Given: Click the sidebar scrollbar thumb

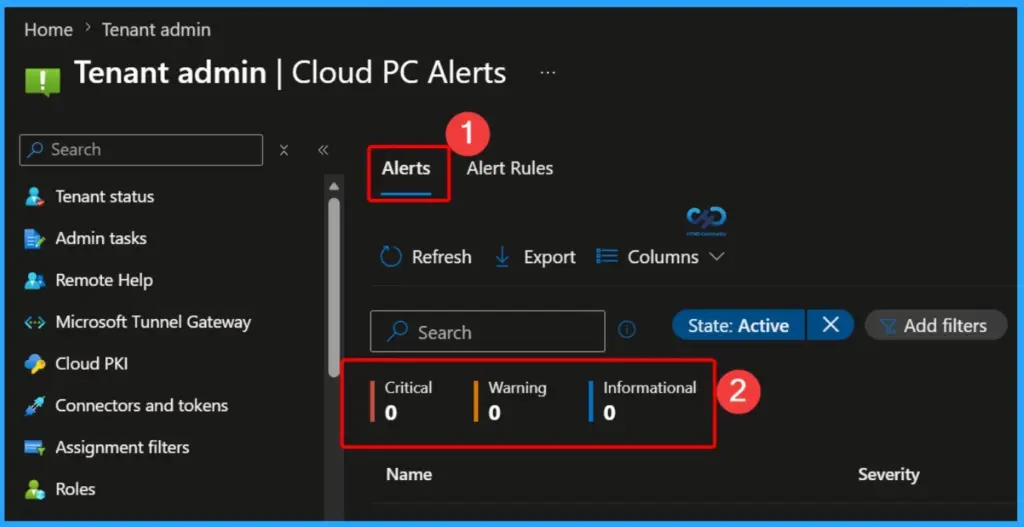Looking at the screenshot, I should [334, 286].
